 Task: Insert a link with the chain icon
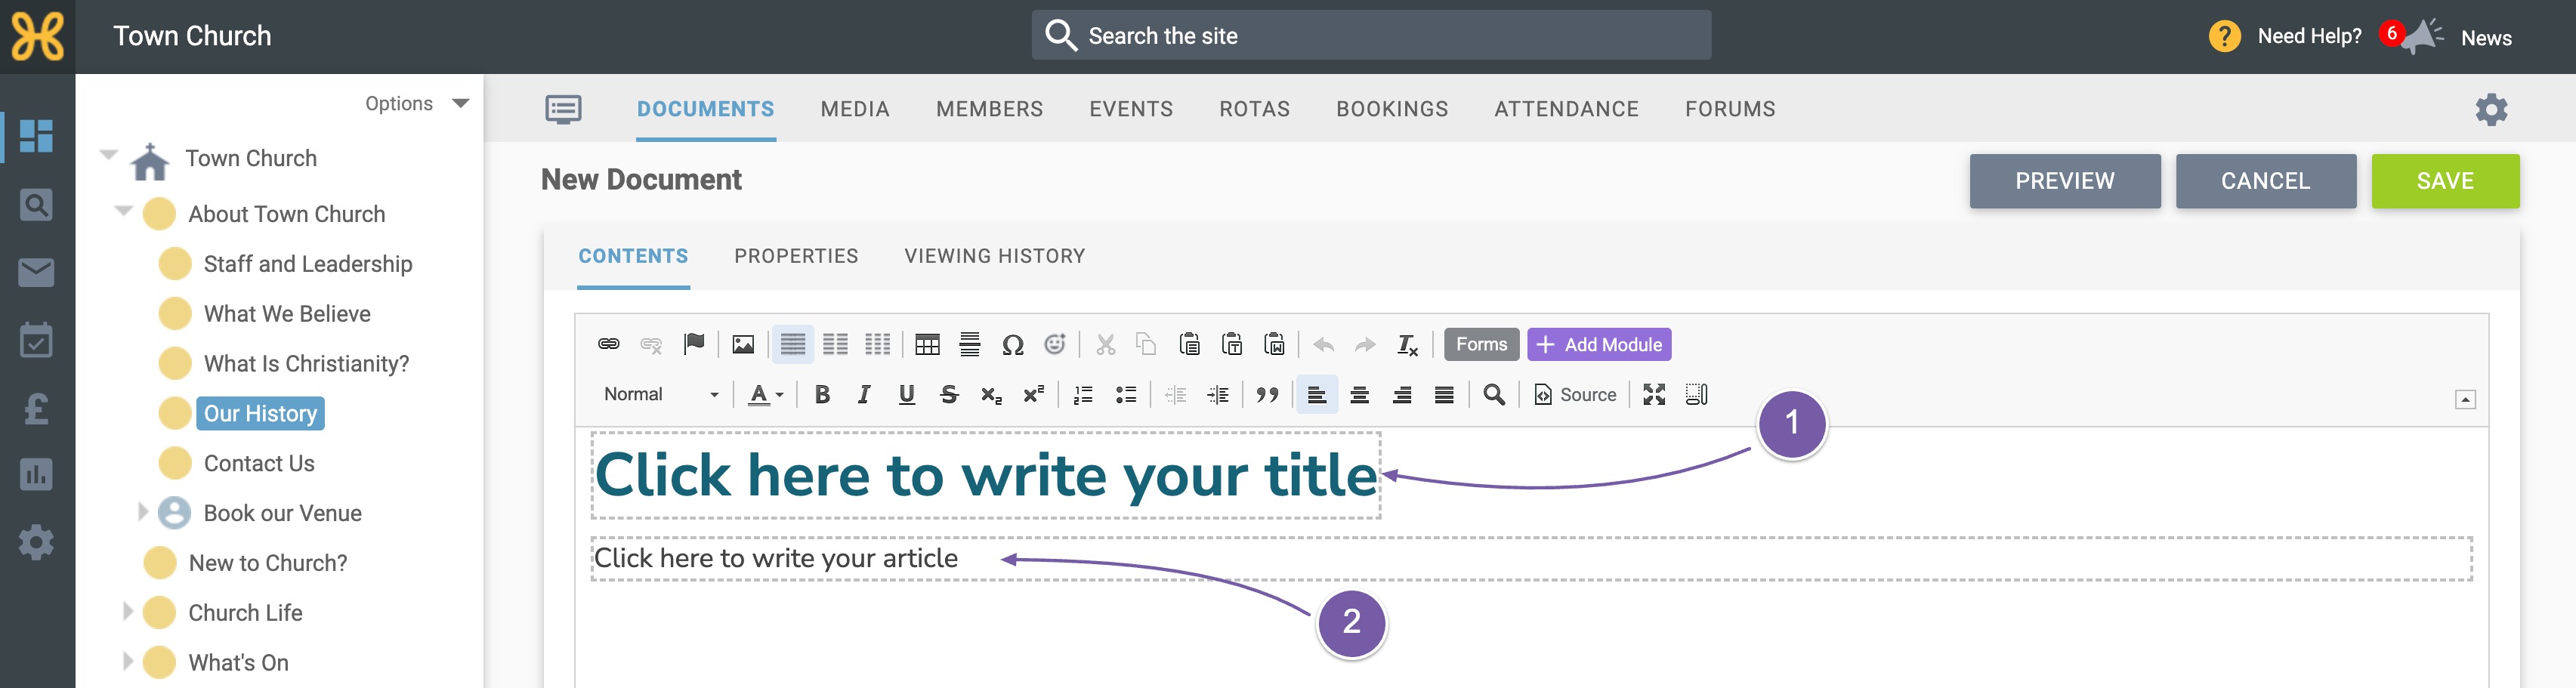608,344
